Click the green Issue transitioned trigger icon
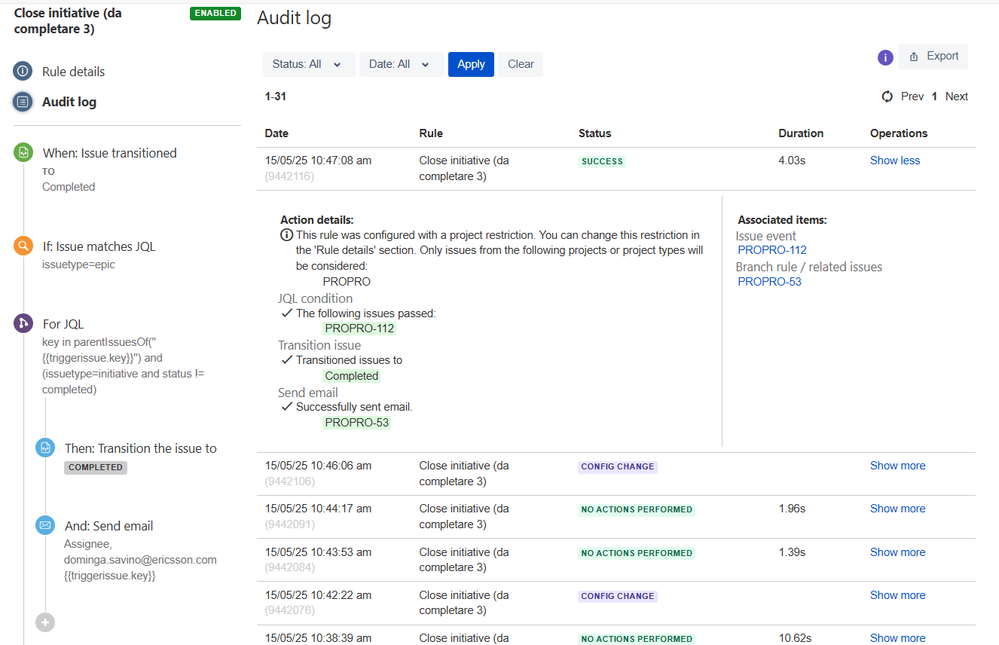This screenshot has height=645, width=999. click(23, 152)
